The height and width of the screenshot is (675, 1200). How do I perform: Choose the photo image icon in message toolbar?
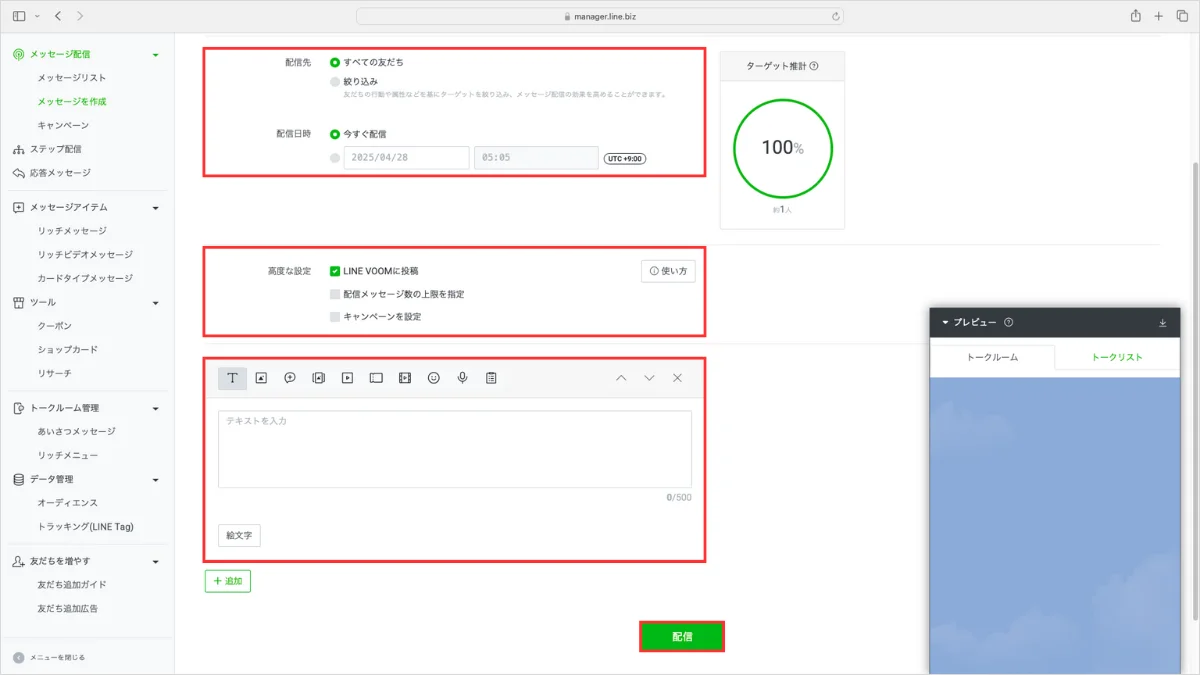click(261, 378)
